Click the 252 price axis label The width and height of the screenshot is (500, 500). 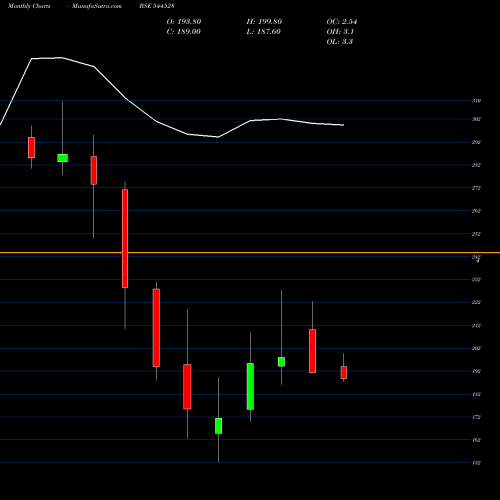476,234
